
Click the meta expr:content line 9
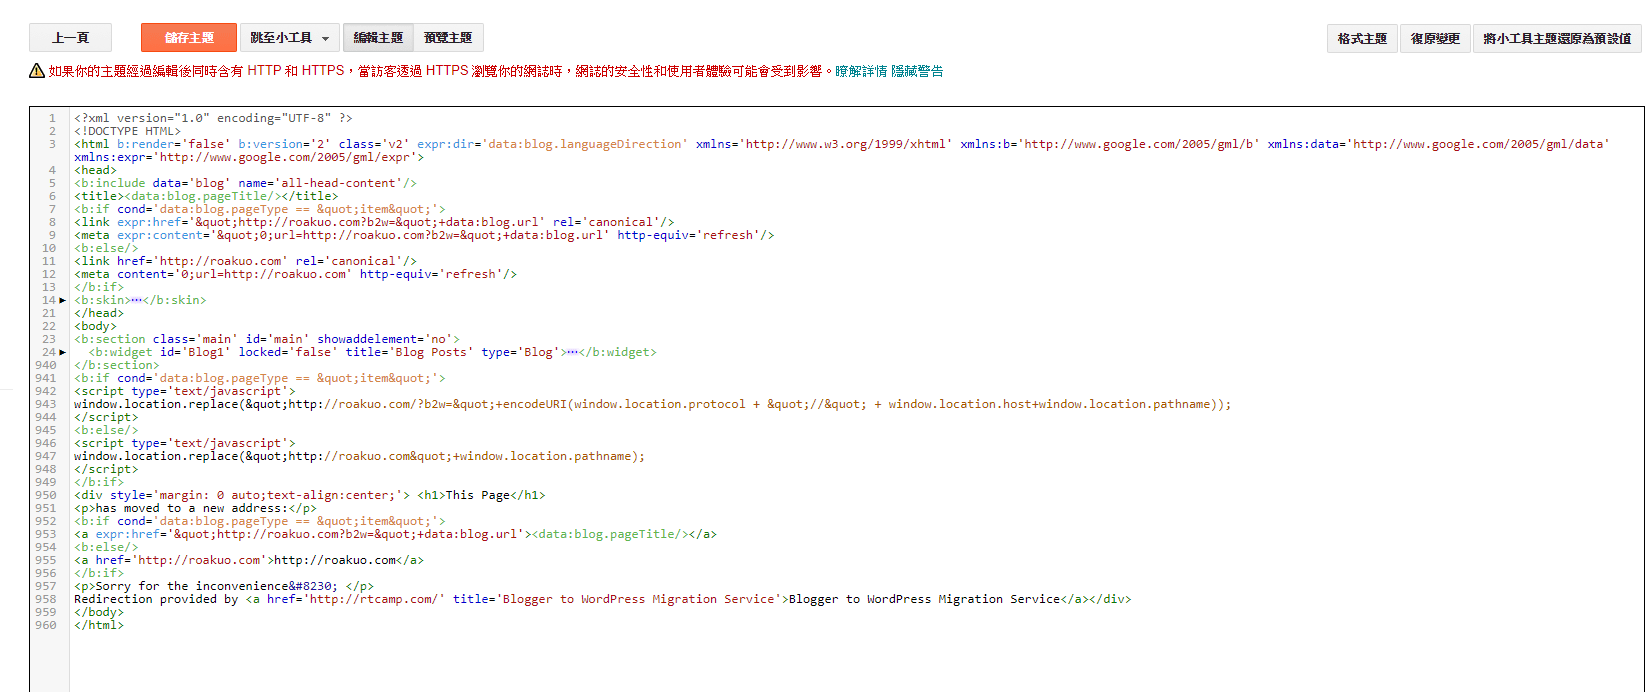[x=424, y=235]
